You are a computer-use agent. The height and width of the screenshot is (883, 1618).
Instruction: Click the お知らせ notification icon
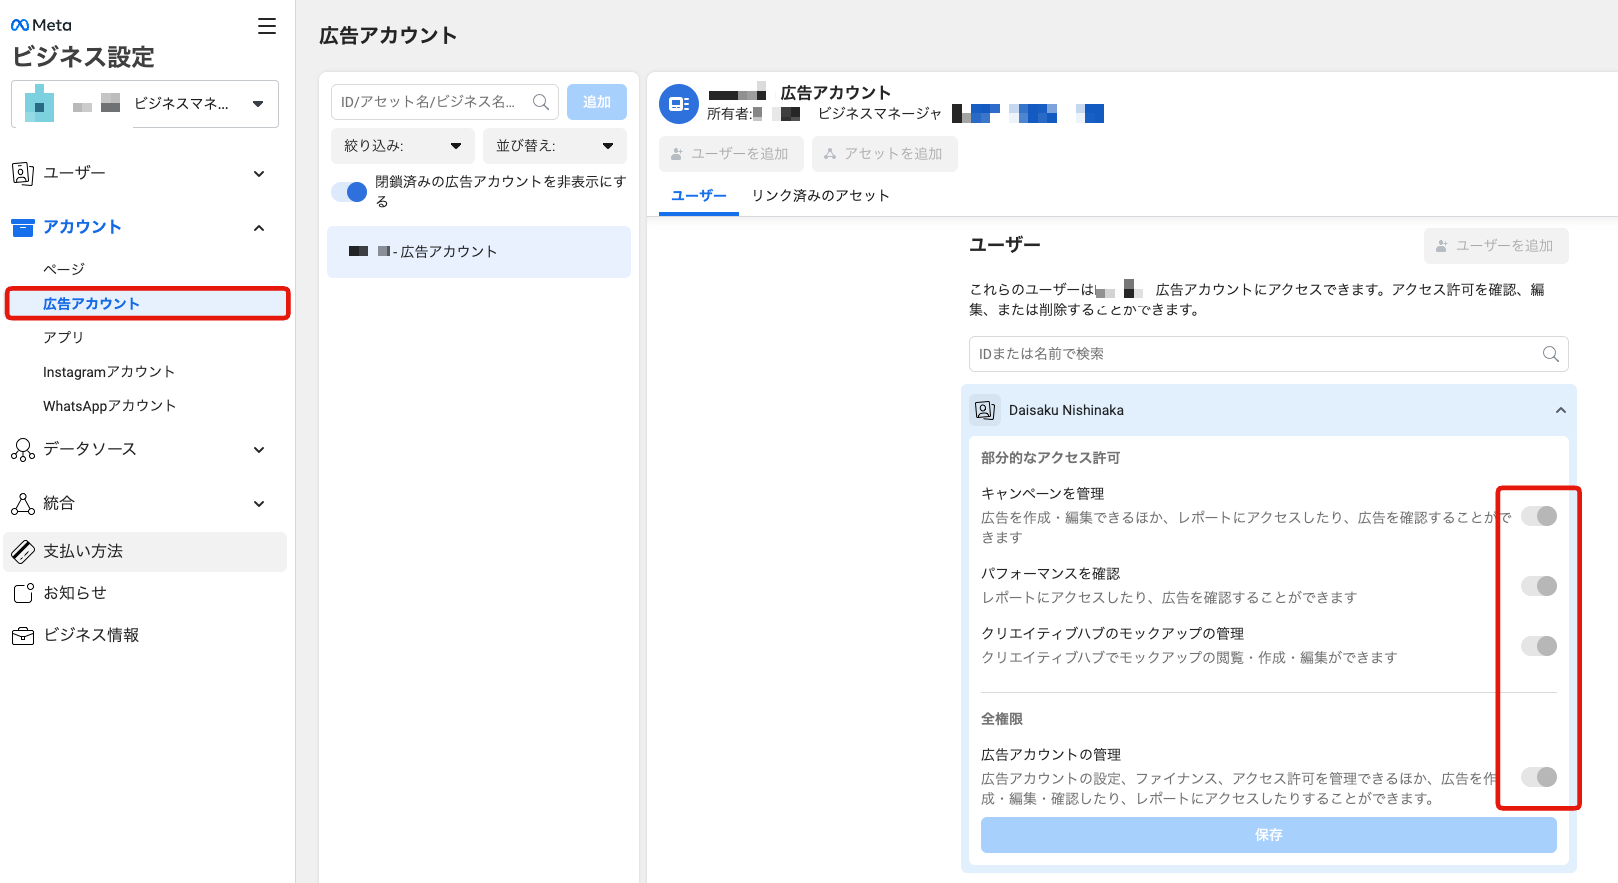22,593
